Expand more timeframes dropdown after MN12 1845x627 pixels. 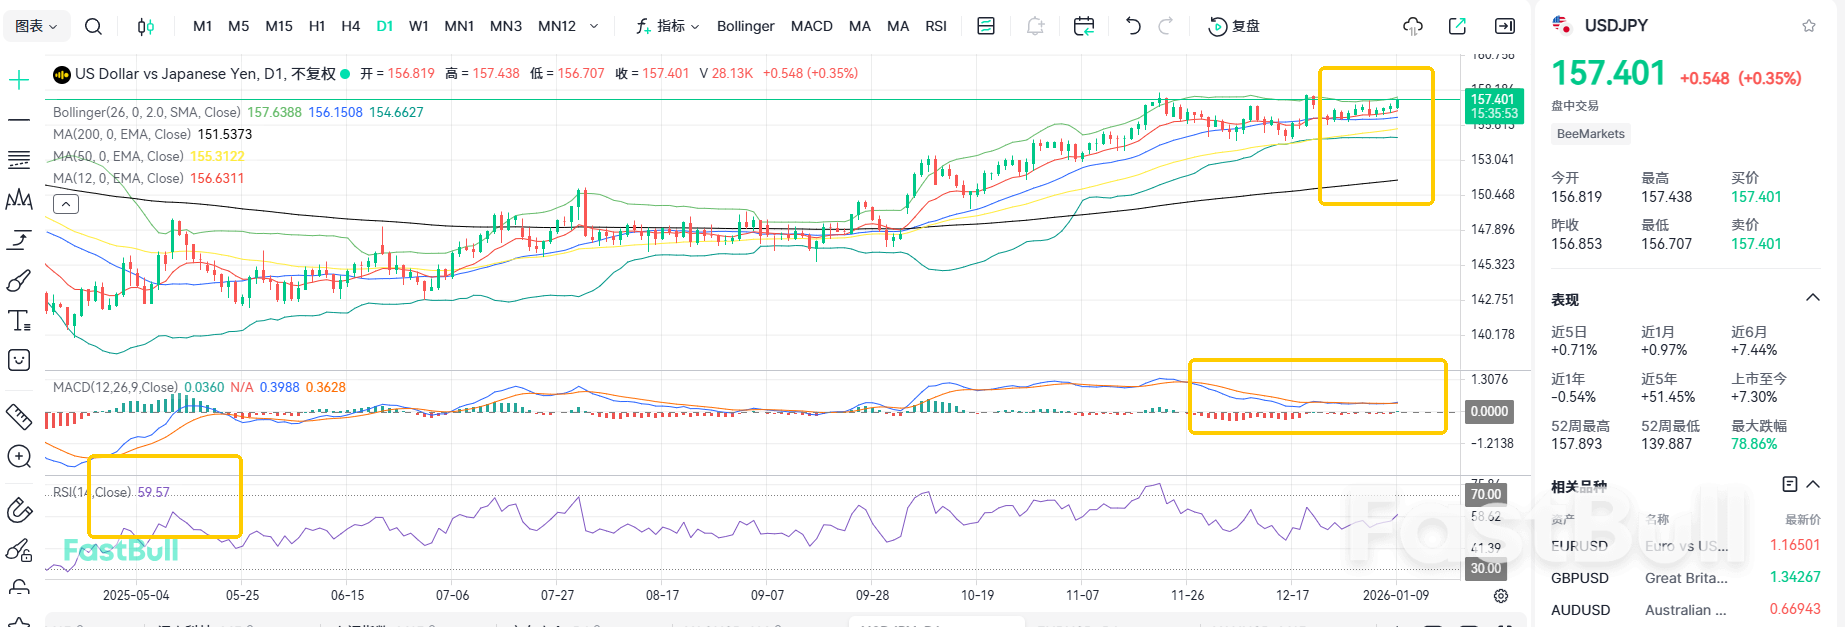pyautogui.click(x=594, y=26)
